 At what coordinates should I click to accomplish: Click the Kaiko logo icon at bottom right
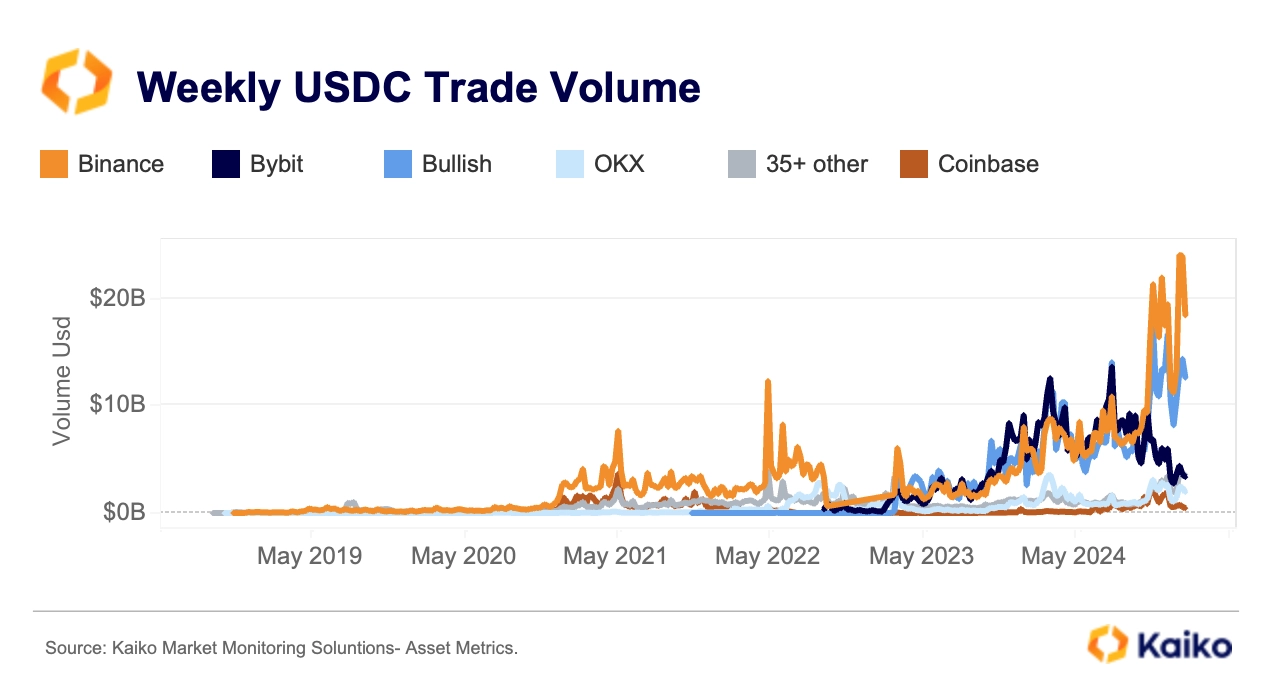(x=1107, y=643)
